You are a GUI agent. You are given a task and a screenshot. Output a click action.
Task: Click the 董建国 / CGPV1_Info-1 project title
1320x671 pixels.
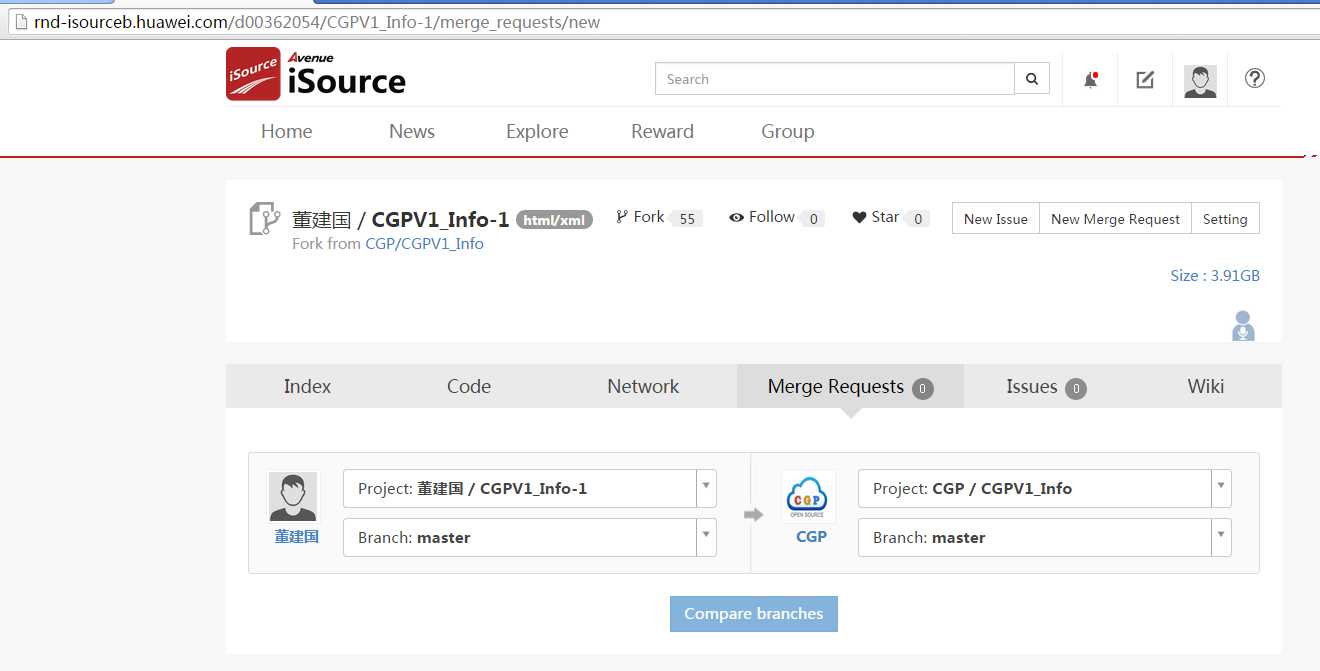coord(401,219)
